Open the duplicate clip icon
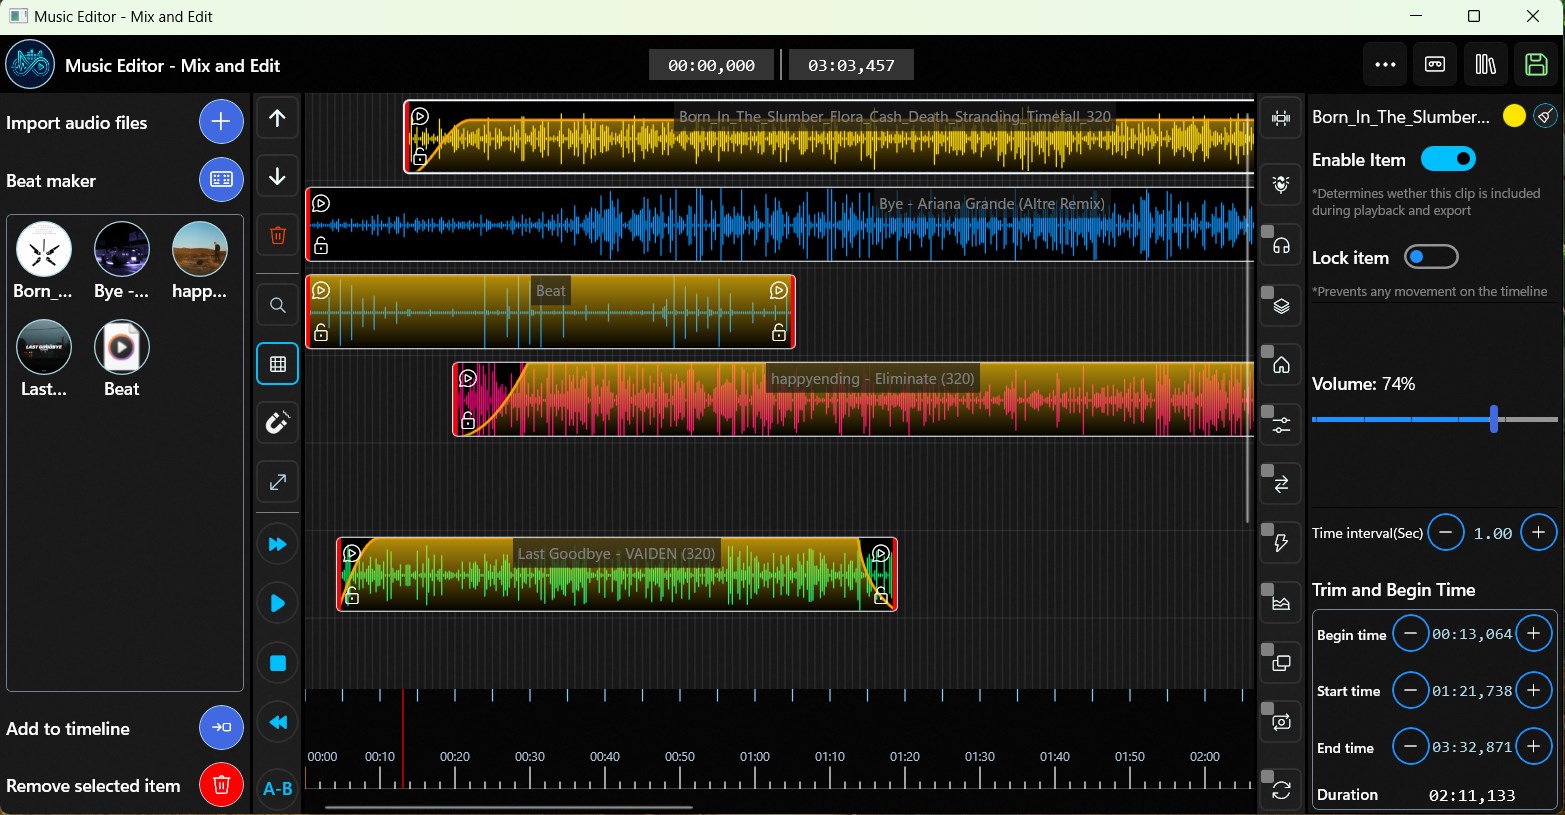This screenshot has width=1565, height=815. tap(1280, 662)
